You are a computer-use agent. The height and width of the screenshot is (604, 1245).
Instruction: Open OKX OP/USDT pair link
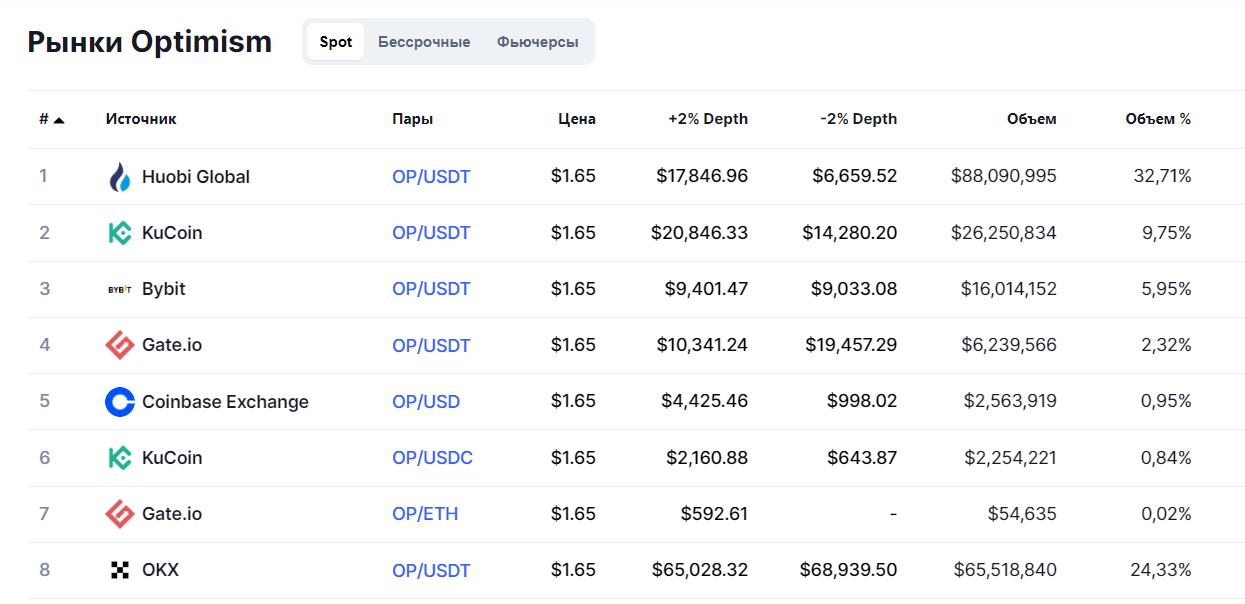(x=431, y=570)
